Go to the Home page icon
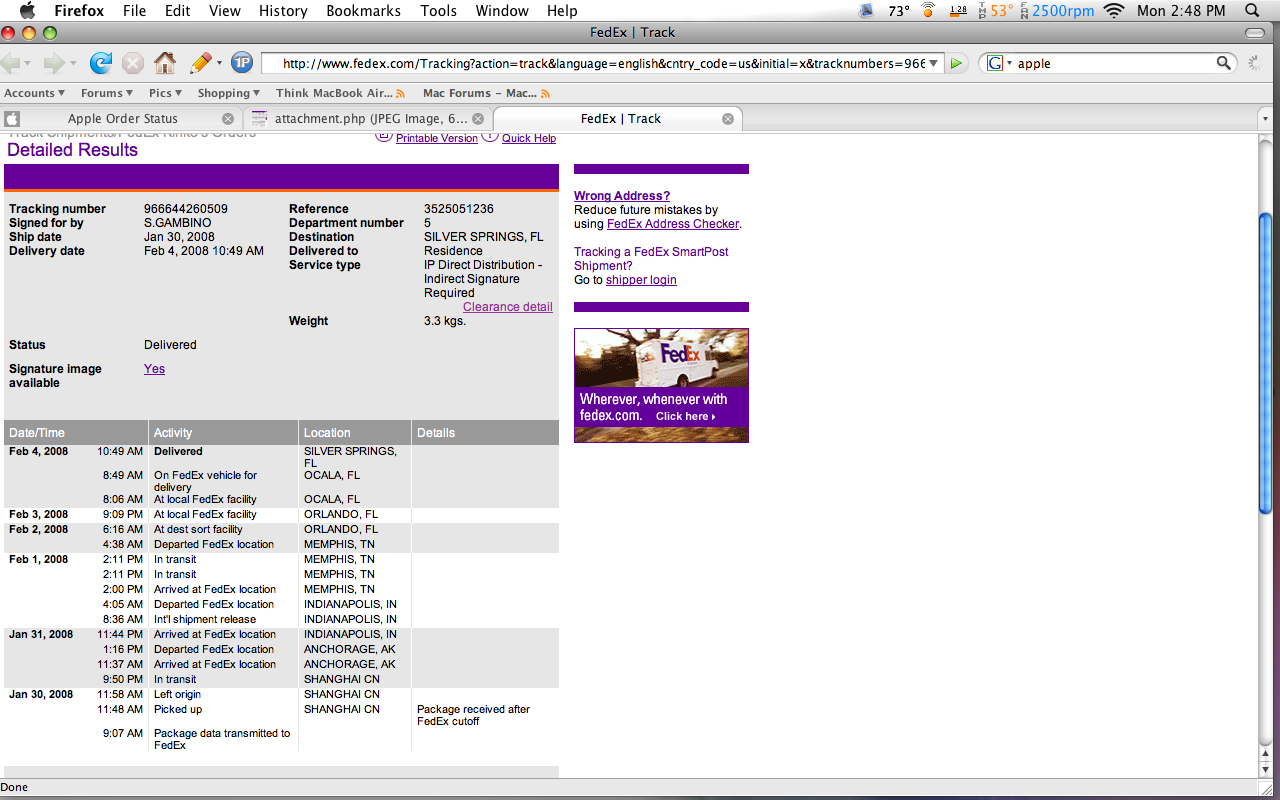The width and height of the screenshot is (1280, 800). click(165, 63)
